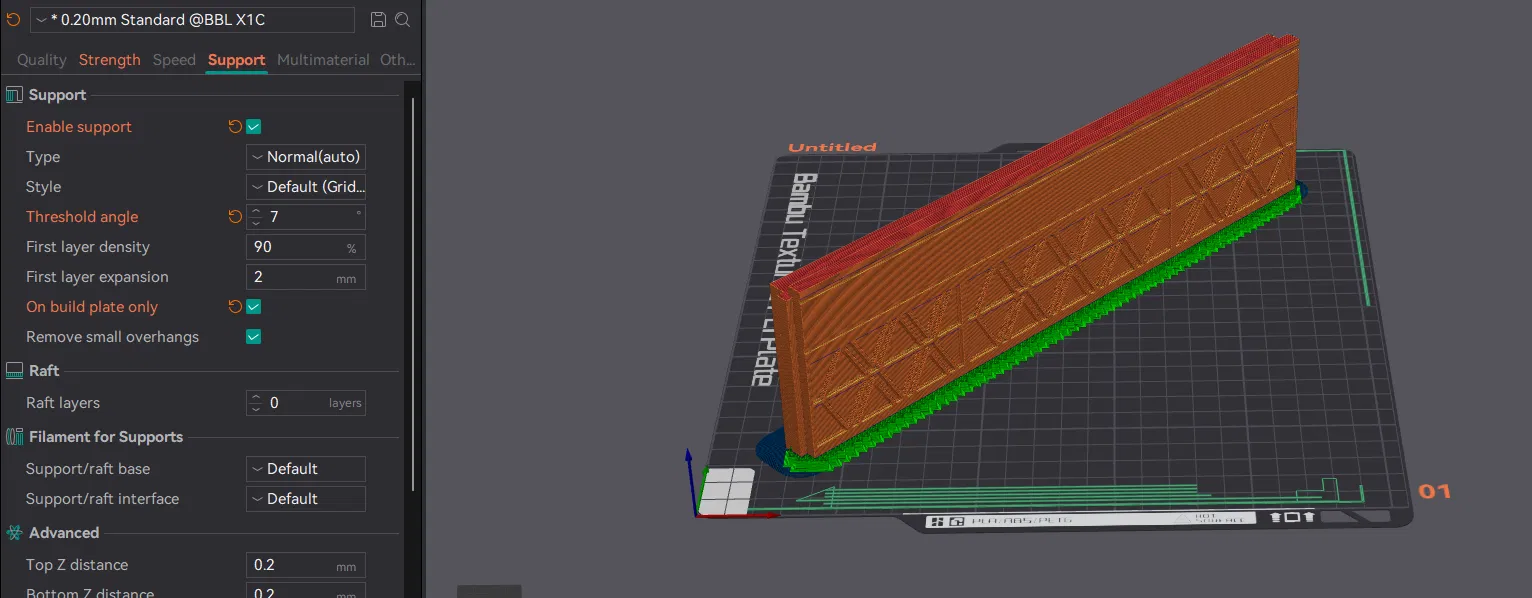The width and height of the screenshot is (1532, 598).
Task: Decrease Raft layers with down arrow
Action: pos(256,409)
